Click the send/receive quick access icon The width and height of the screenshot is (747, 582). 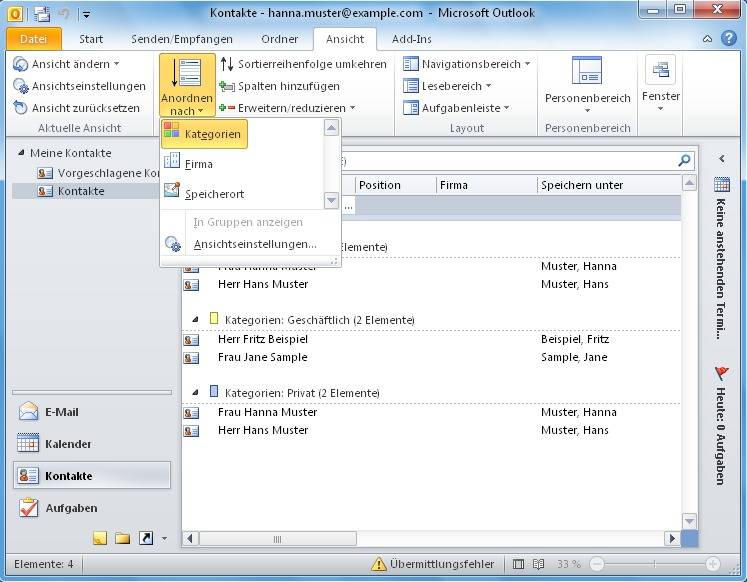point(41,13)
